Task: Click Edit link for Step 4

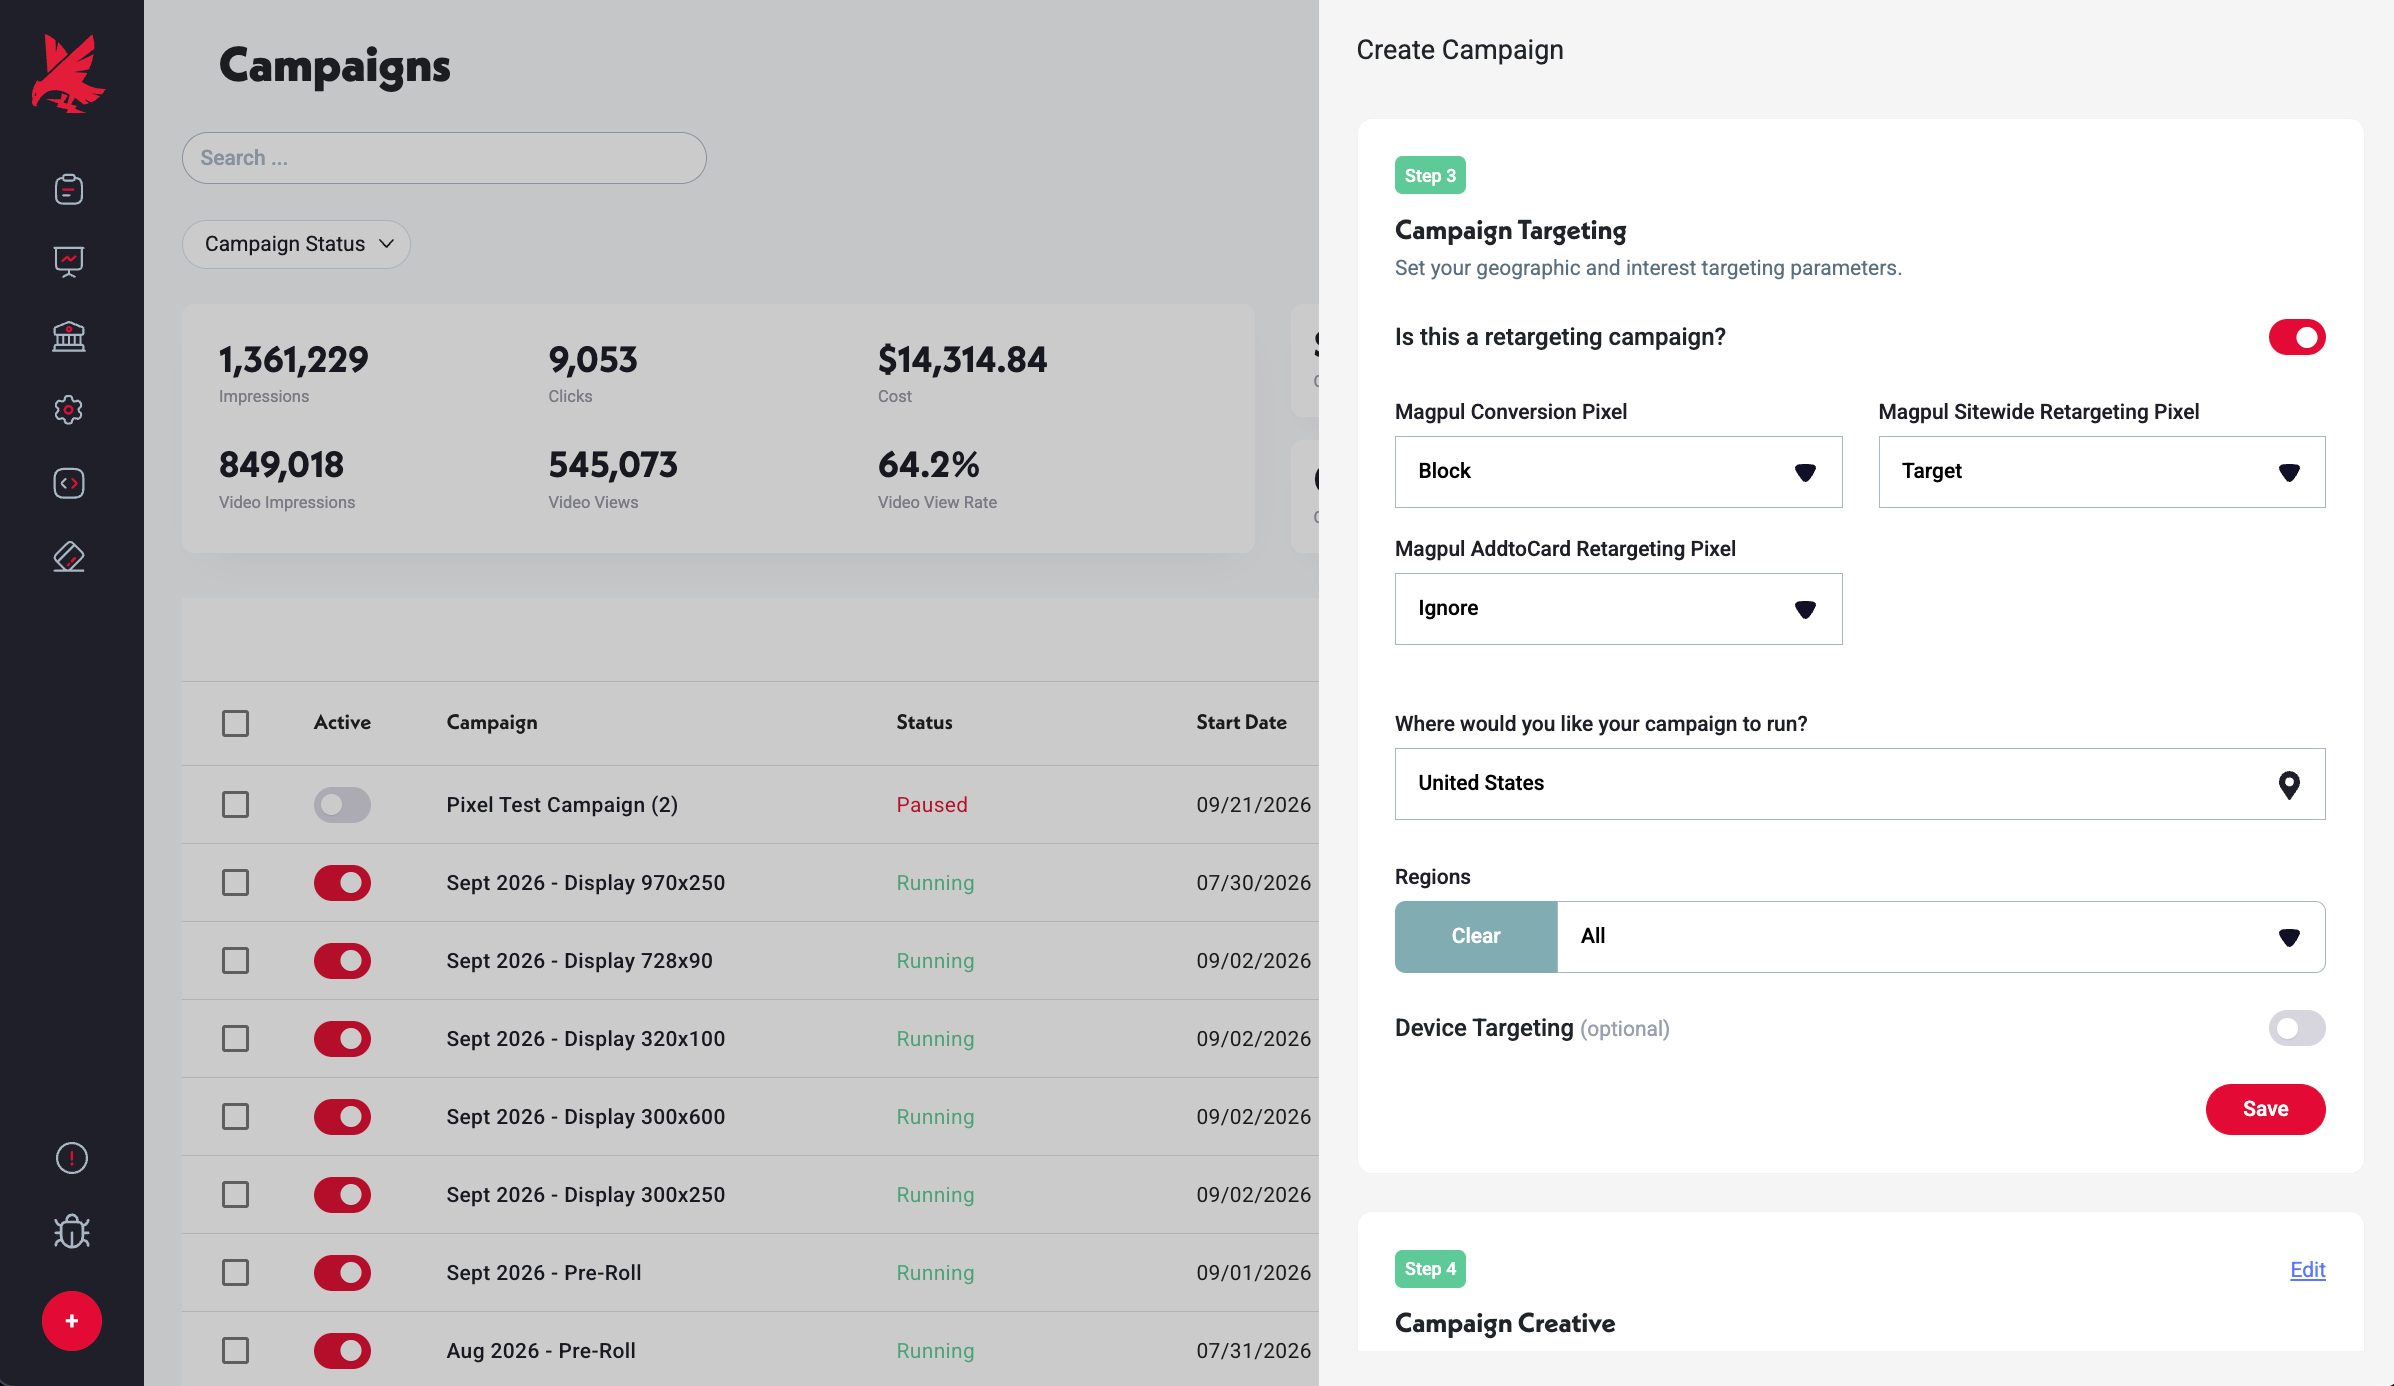Action: (2308, 1270)
